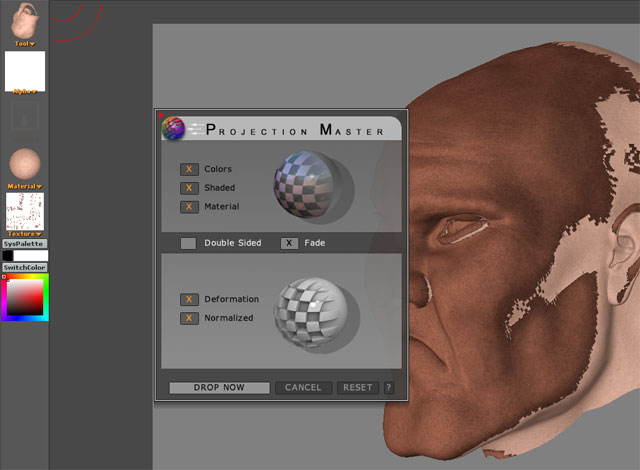The height and width of the screenshot is (470, 640).
Task: Open the current Texture thumbnail
Action: [25, 212]
